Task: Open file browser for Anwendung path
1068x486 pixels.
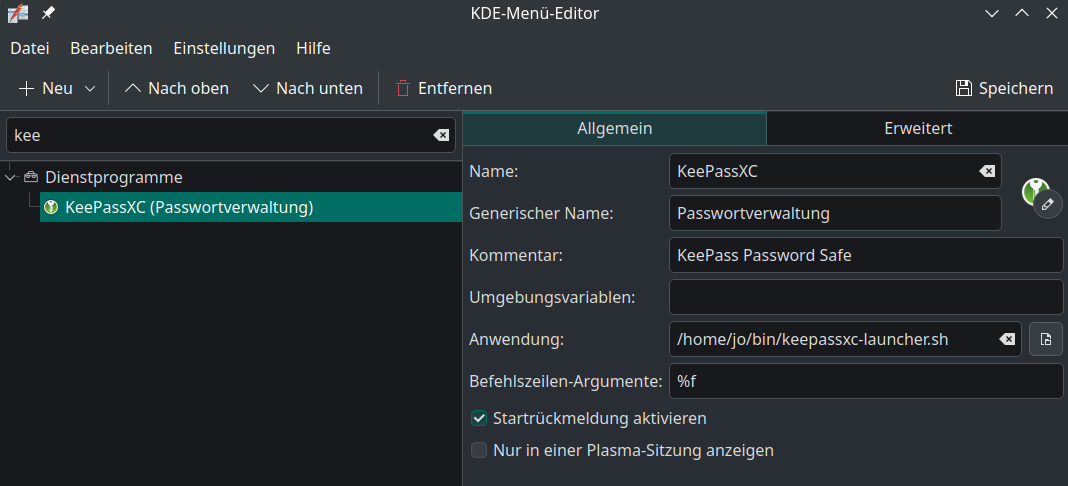Action: coord(1046,340)
